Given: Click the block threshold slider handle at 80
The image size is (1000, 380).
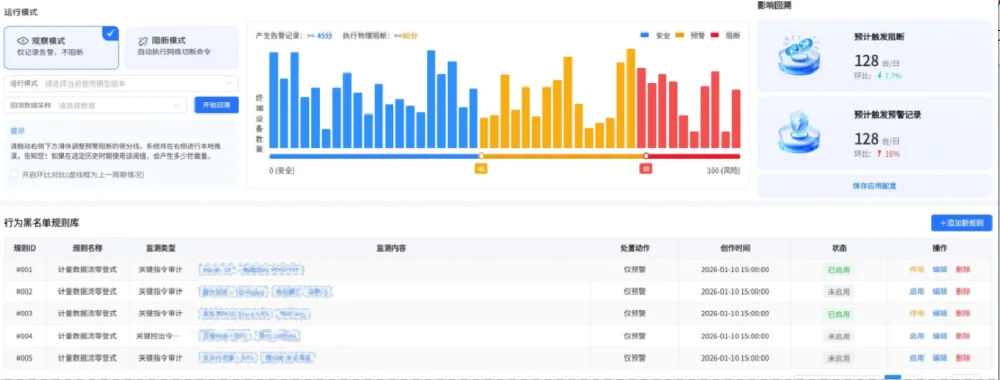Looking at the screenshot, I should tap(646, 156).
